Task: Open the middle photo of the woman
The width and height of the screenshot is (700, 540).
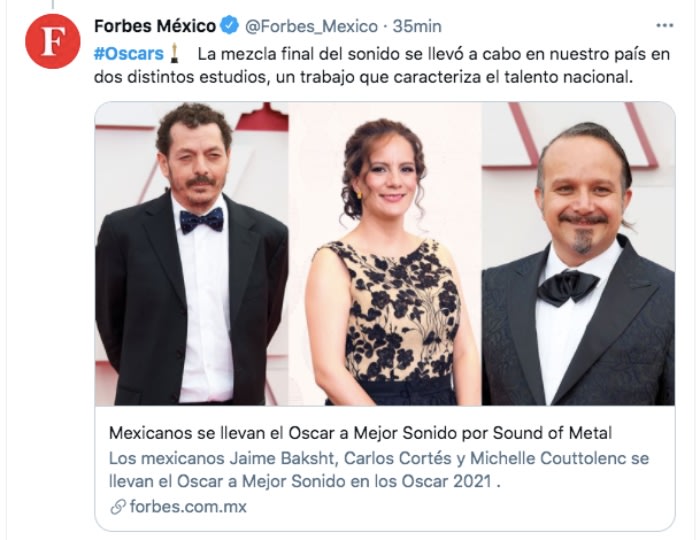Action: [x=385, y=254]
